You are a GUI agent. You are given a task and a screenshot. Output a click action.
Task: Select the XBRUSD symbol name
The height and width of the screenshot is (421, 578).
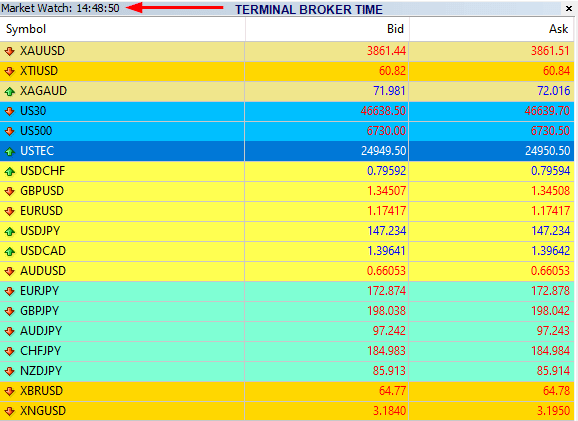[42, 390]
